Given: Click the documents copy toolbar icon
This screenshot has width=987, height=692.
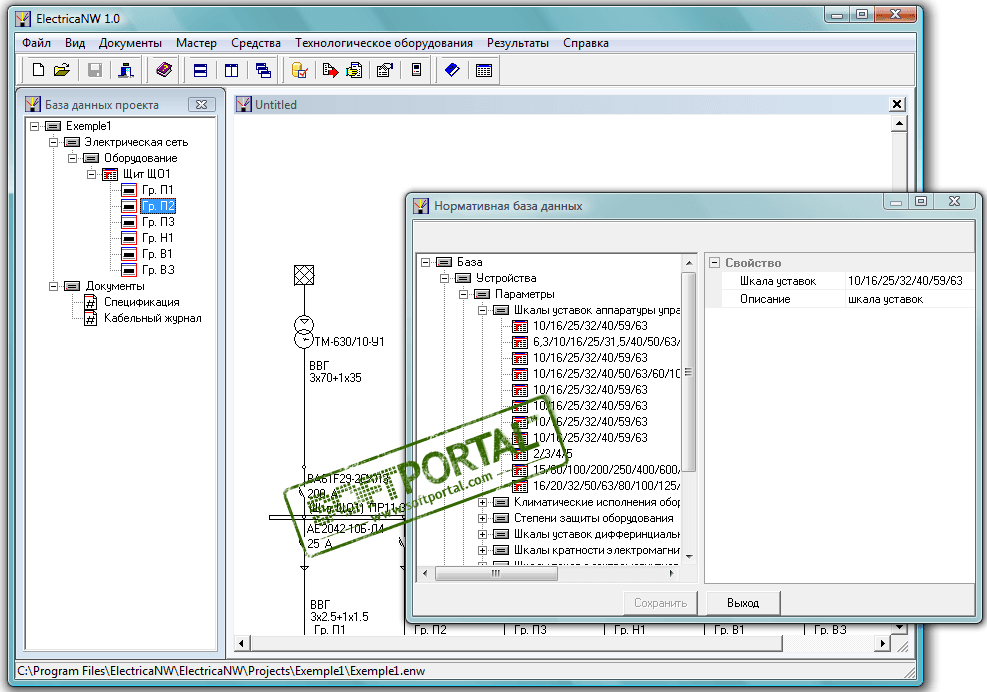Looking at the screenshot, I should (354, 71).
